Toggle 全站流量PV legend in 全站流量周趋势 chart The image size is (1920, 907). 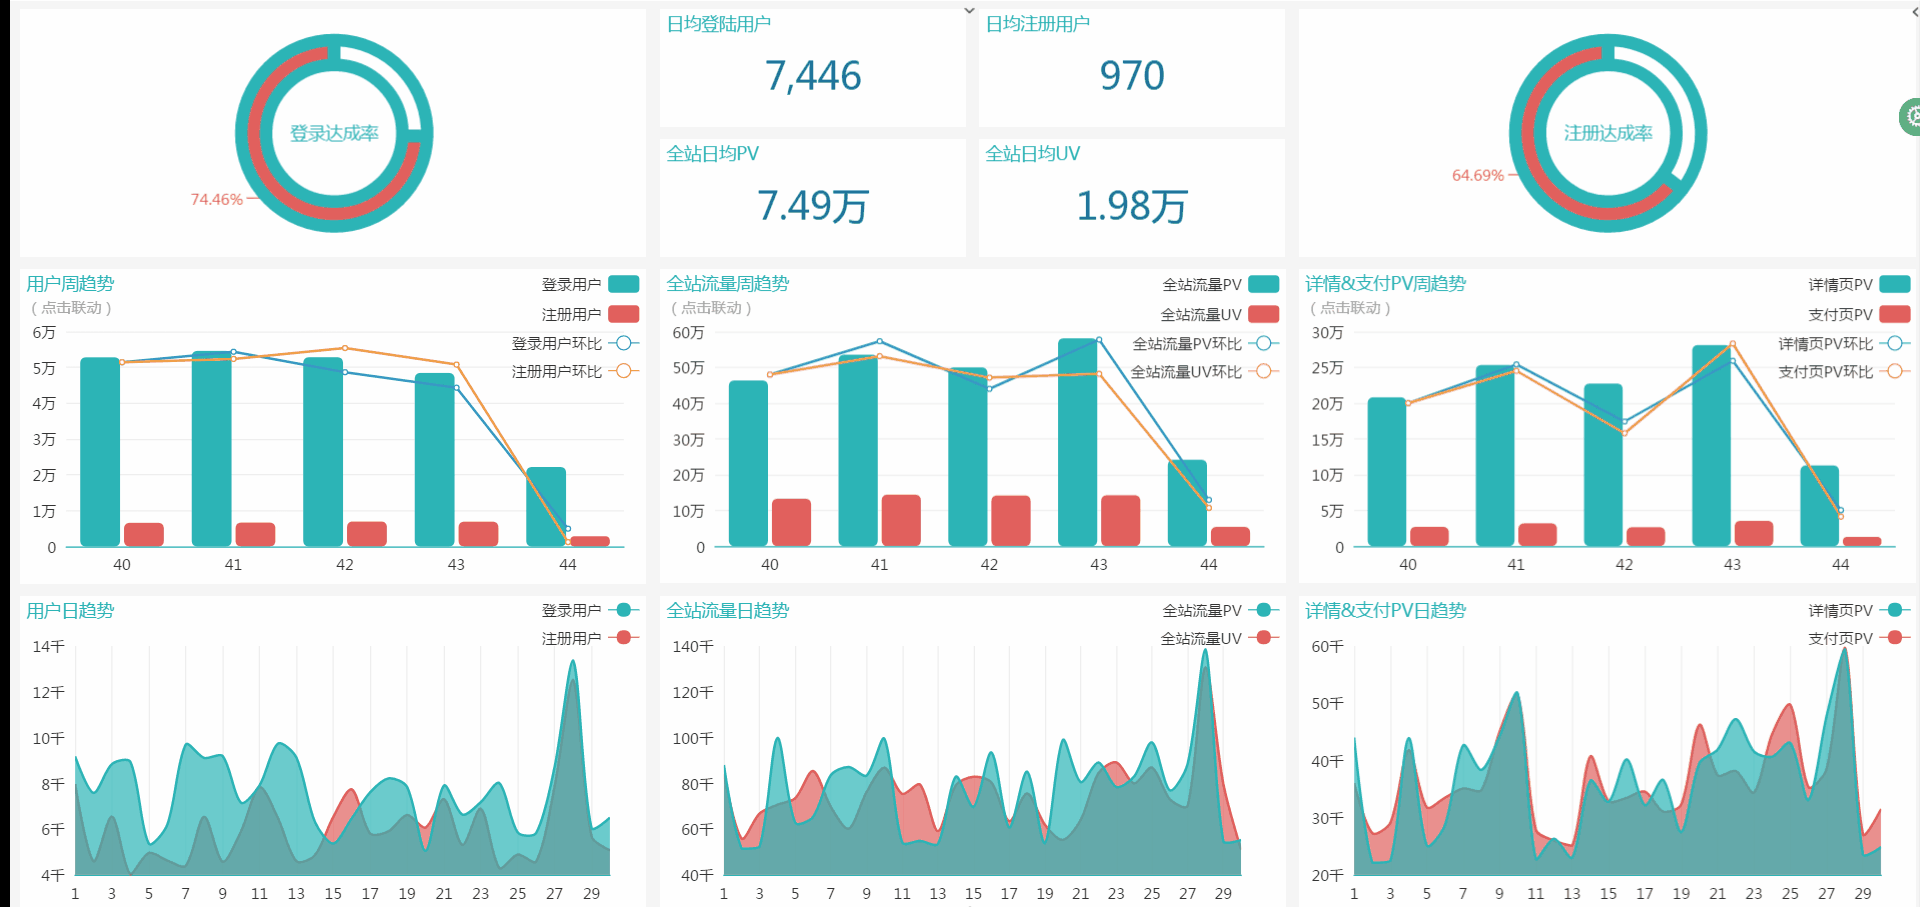(x=1220, y=284)
